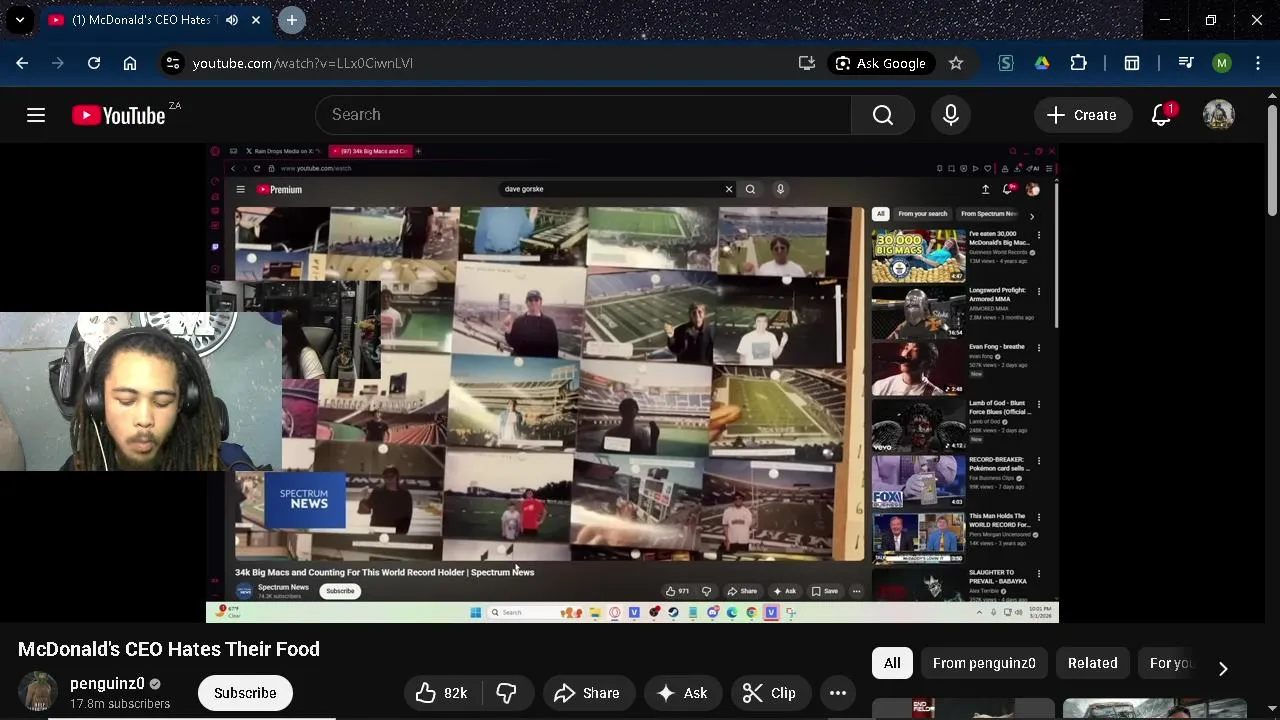Image resolution: width=1280 pixels, height=720 pixels.
Task: Click the video title McDonald's CEO Hates Their Food
Action: (169, 649)
